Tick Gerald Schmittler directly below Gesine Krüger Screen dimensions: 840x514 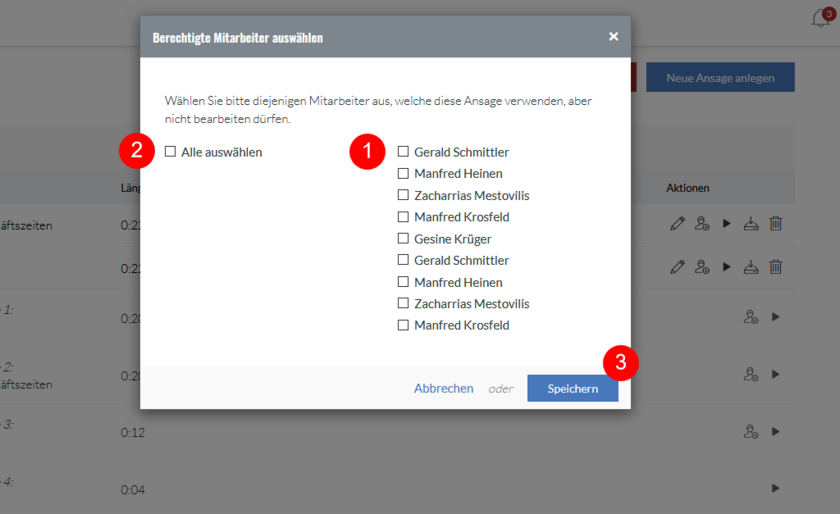click(403, 259)
